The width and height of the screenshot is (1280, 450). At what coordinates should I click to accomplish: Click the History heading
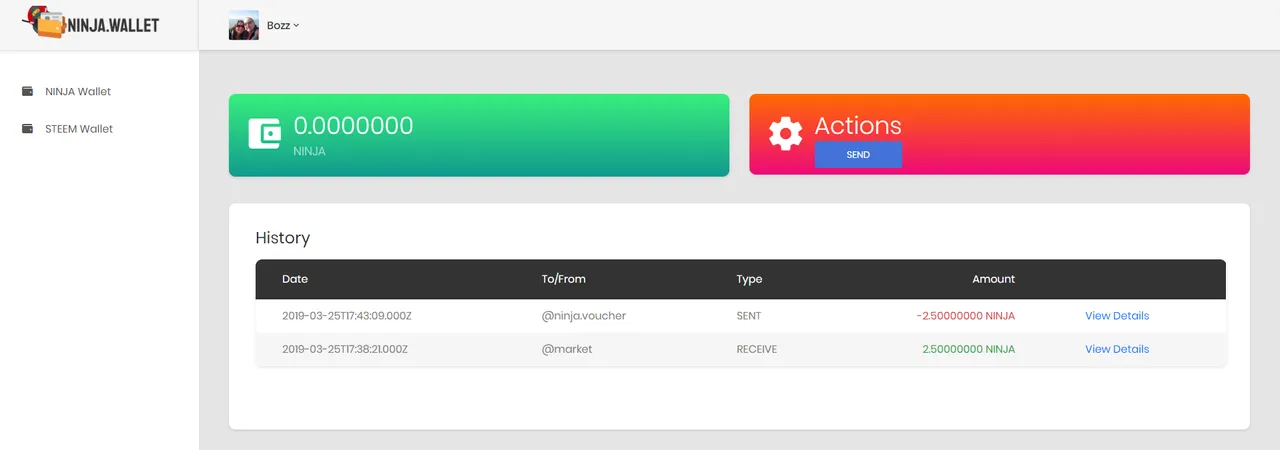(283, 238)
